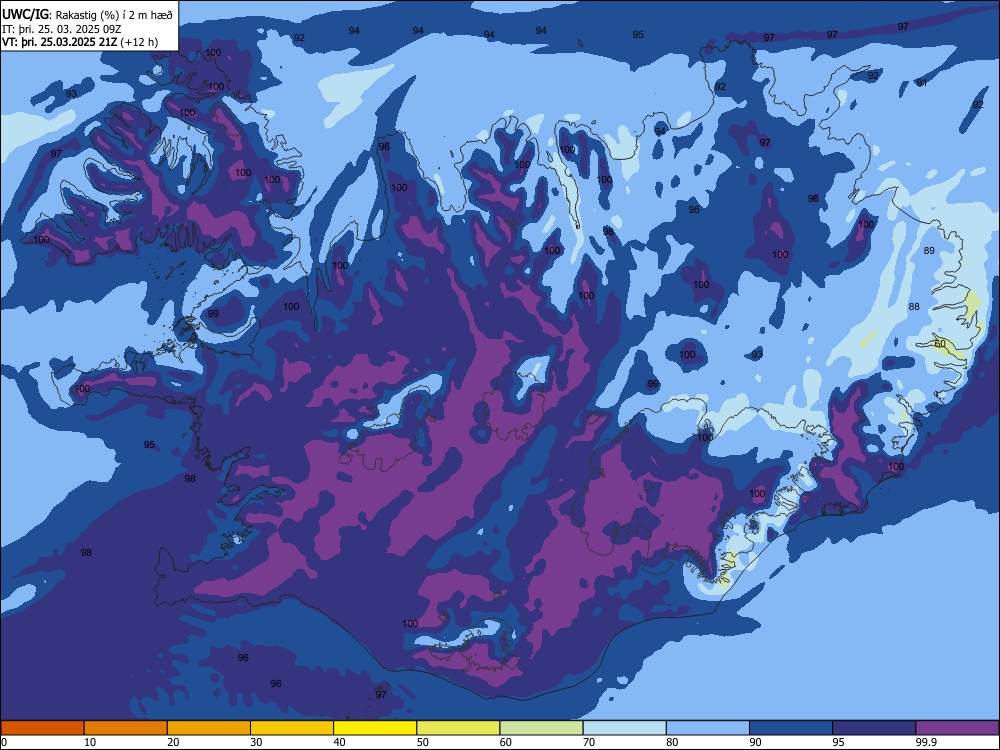Click the '60' value on the east coast
1000x750 pixels.
pos(940,344)
